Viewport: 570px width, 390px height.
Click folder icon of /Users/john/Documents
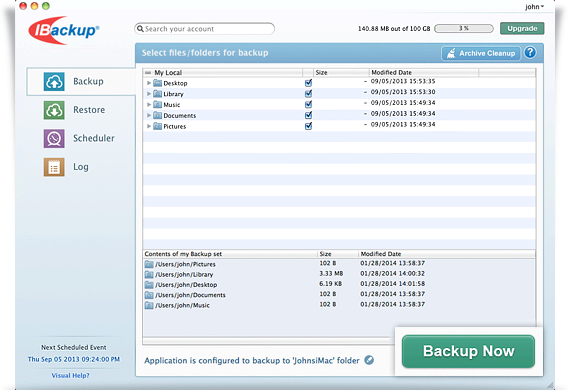[x=149, y=295]
